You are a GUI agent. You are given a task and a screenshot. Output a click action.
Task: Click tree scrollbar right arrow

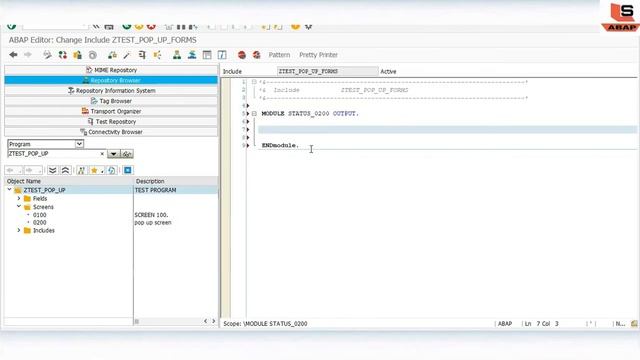pos(213,321)
